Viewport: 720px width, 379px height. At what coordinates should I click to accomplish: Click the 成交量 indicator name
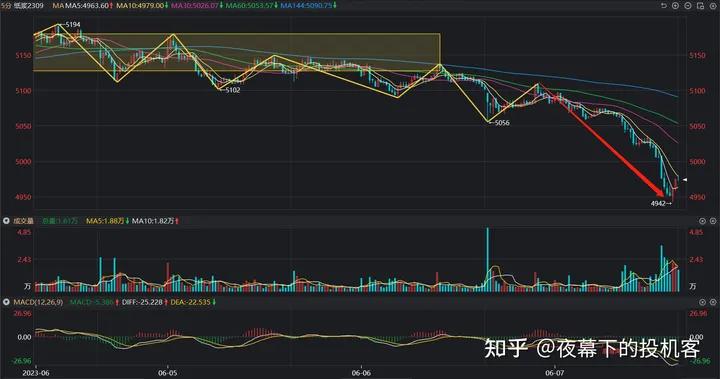[23, 221]
